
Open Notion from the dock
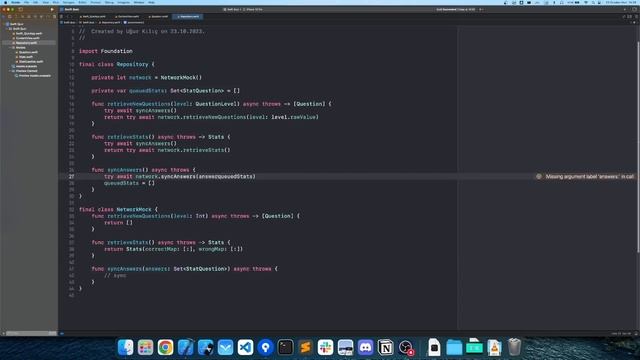[x=385, y=347]
